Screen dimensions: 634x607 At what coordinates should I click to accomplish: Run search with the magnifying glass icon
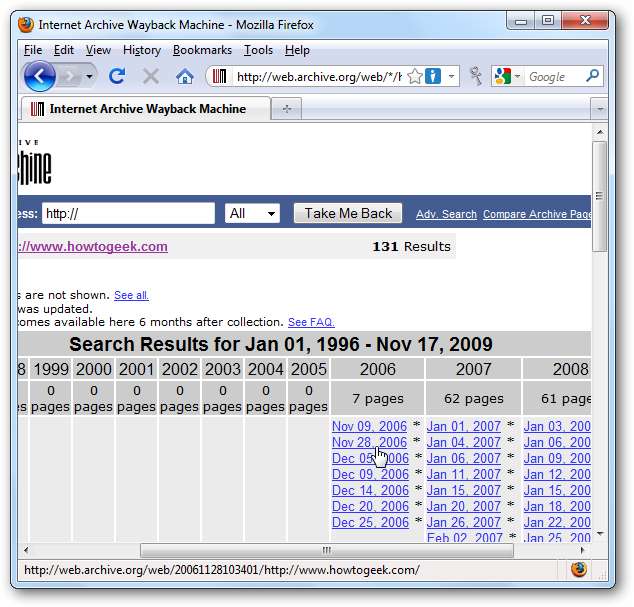[592, 75]
